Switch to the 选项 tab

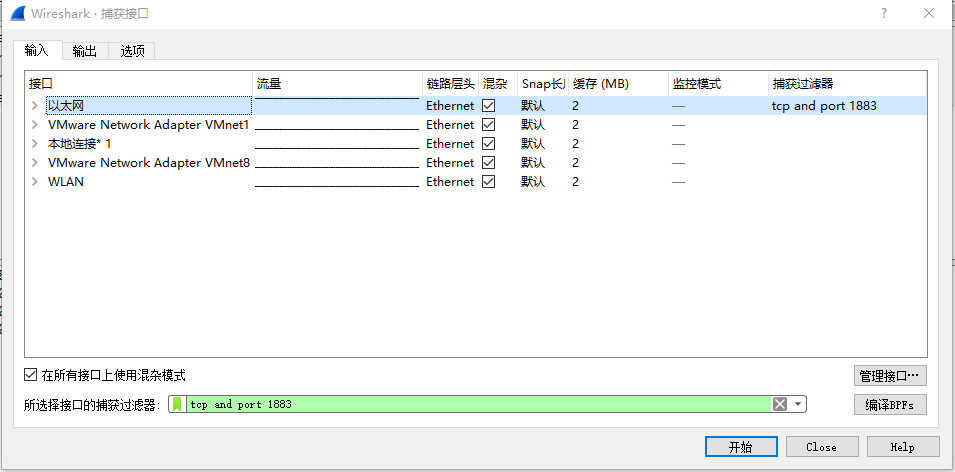coord(132,51)
